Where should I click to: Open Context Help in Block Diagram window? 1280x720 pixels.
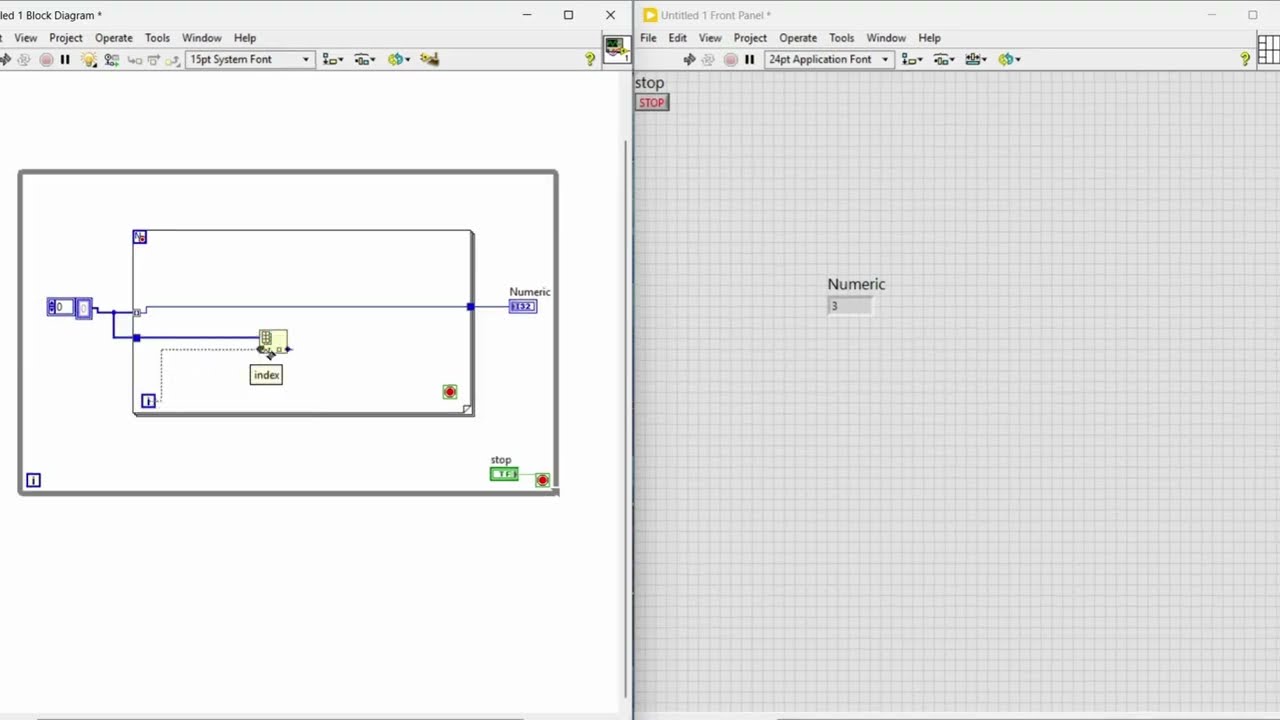(590, 60)
